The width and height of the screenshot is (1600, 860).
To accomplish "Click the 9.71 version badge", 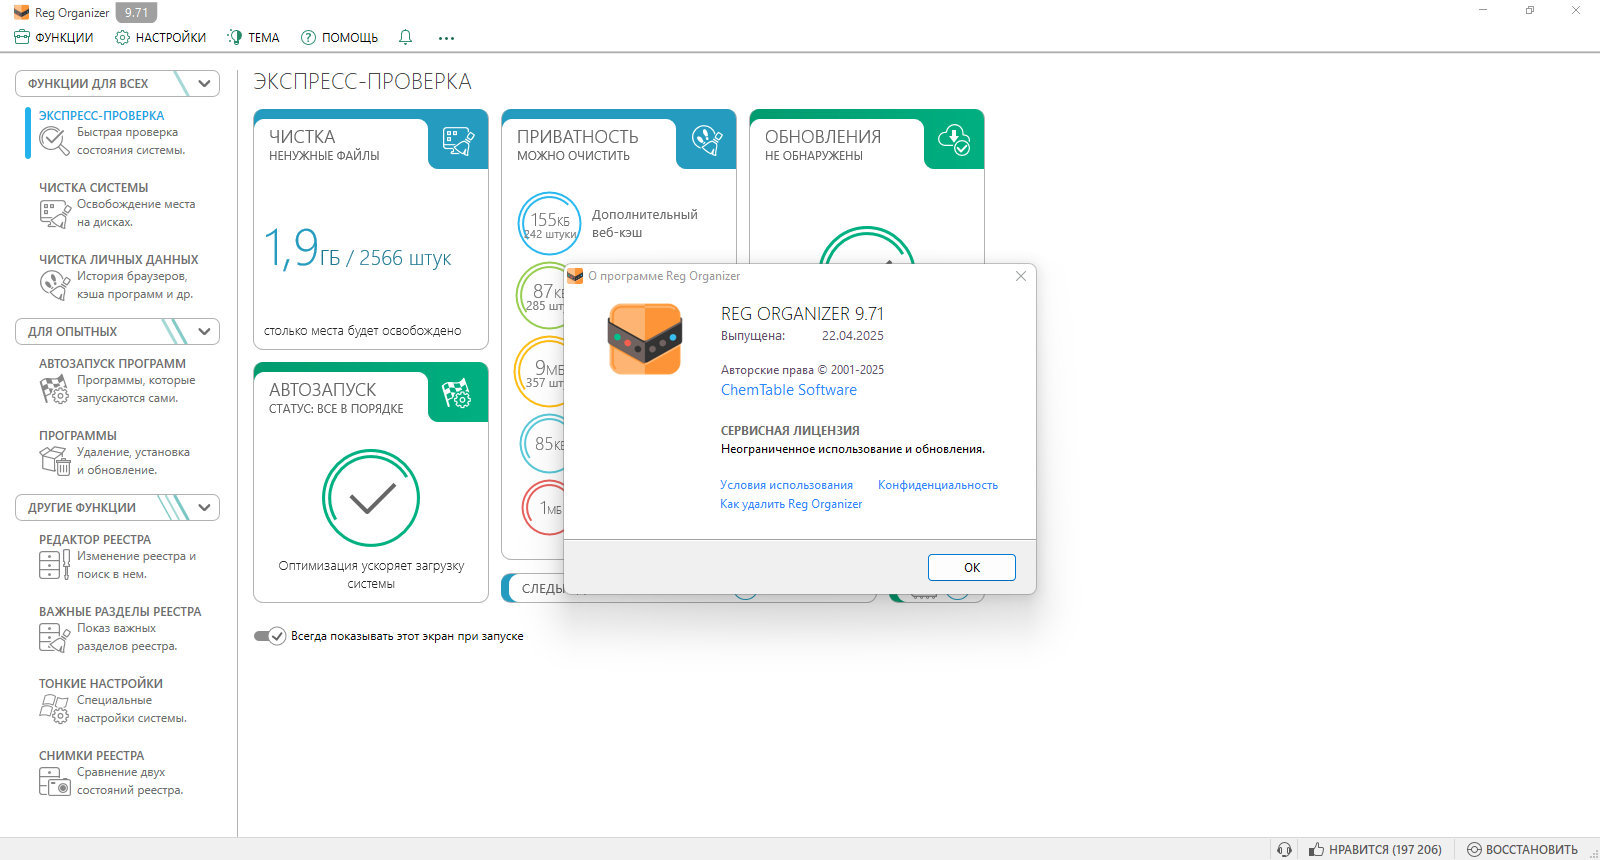I will click(137, 13).
